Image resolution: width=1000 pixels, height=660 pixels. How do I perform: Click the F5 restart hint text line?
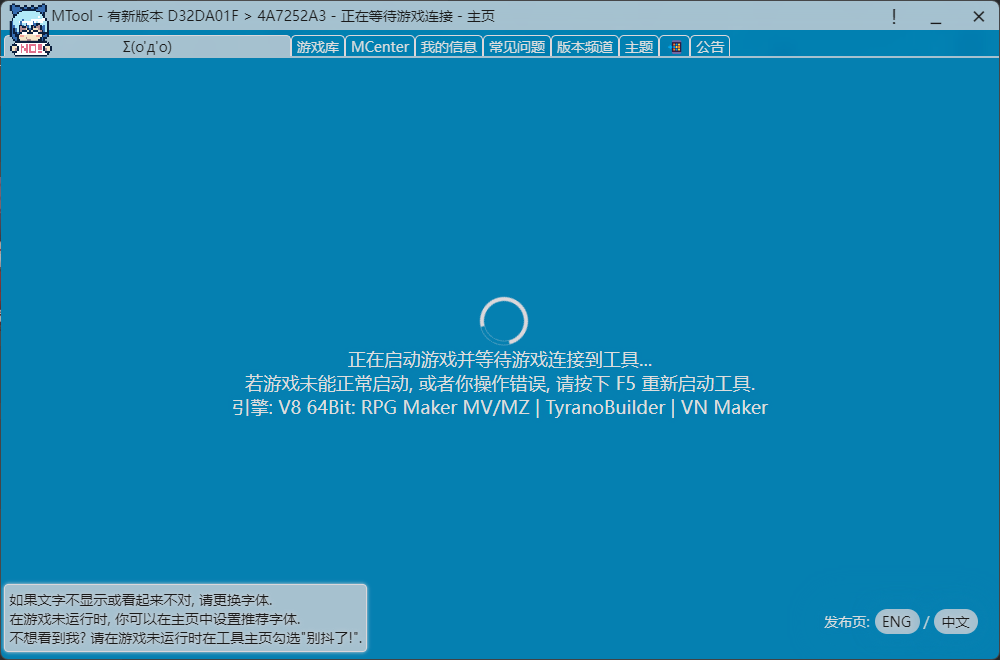tap(500, 383)
